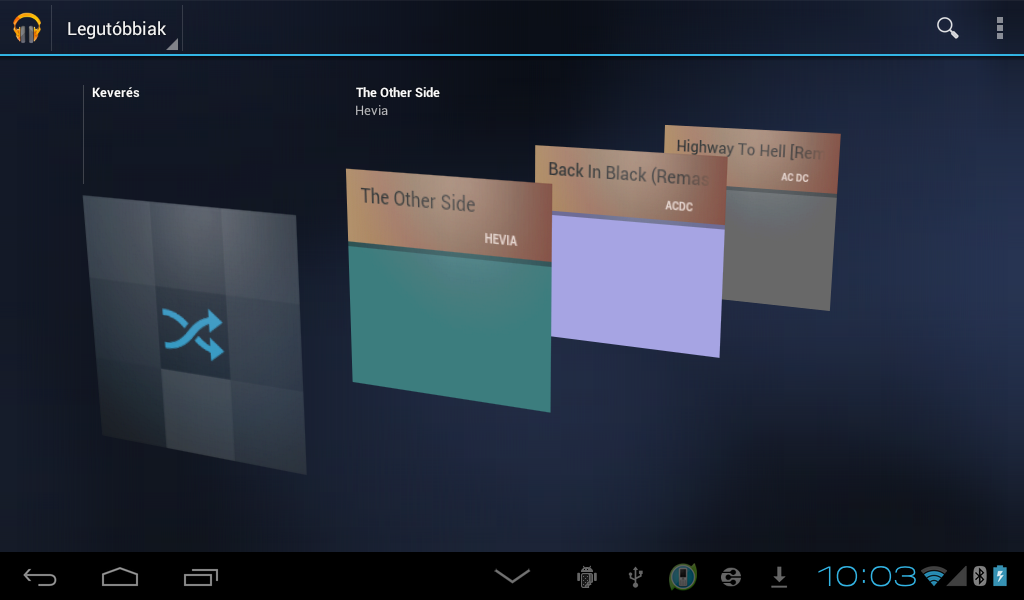Open the clock showing 10:03
This screenshot has width=1024, height=600.
tap(867, 576)
